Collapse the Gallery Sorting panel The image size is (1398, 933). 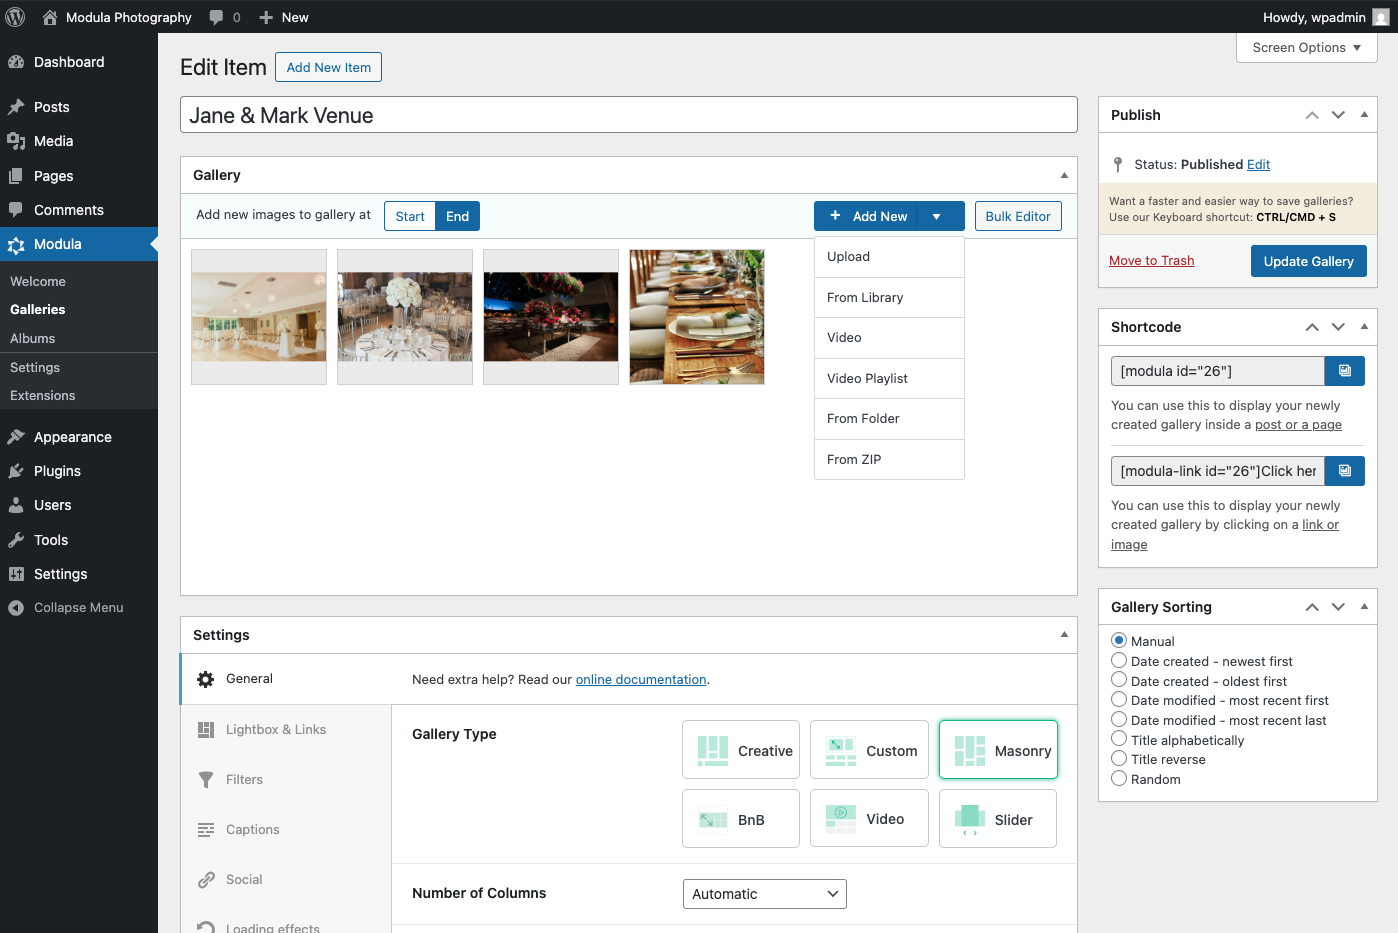1364,607
